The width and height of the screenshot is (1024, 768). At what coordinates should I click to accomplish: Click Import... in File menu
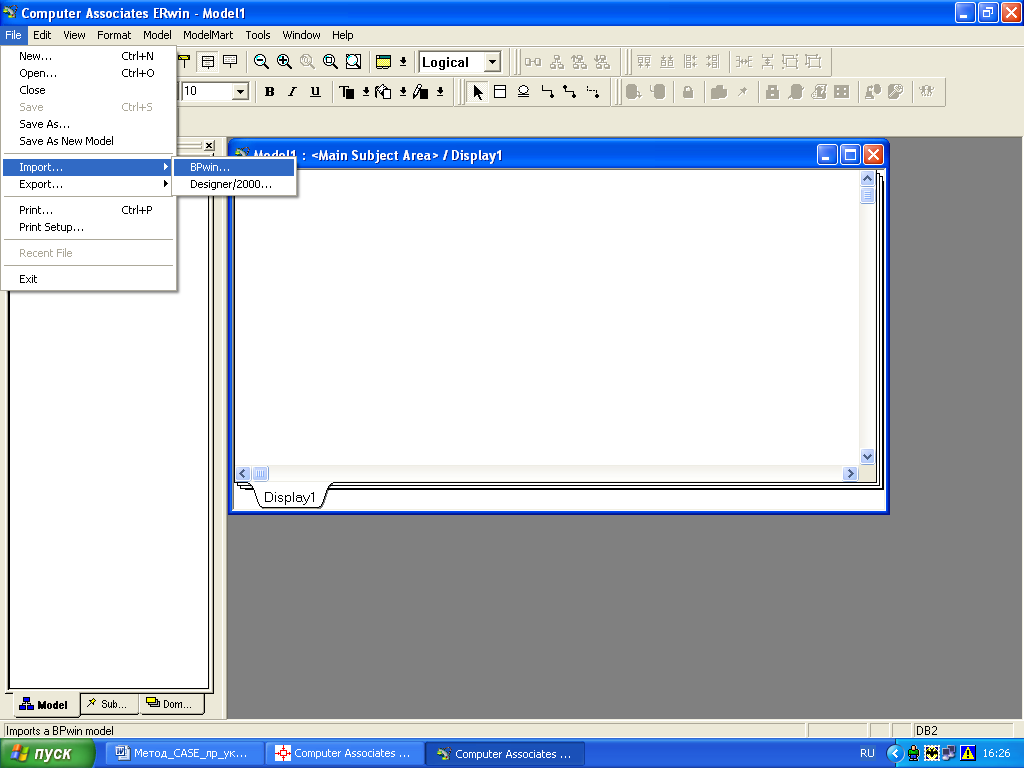pyautogui.click(x=88, y=167)
